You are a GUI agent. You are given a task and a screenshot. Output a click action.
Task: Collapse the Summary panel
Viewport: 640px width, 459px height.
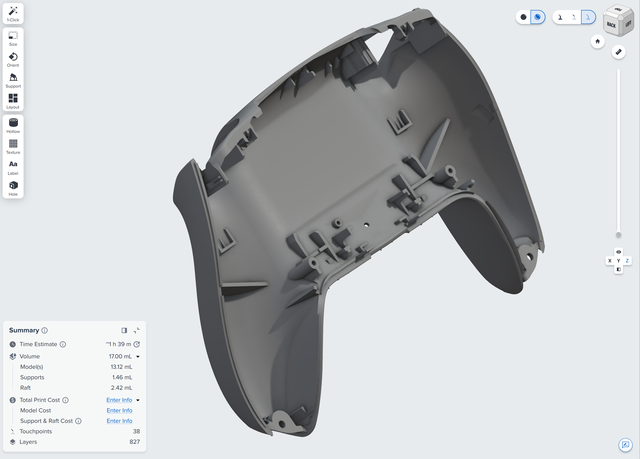point(136,330)
